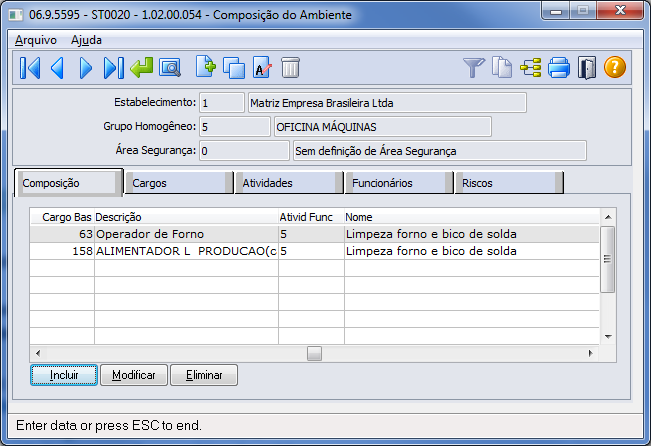Click the Grupo Homogêneo code field
The width and height of the screenshot is (651, 446).
[235, 127]
